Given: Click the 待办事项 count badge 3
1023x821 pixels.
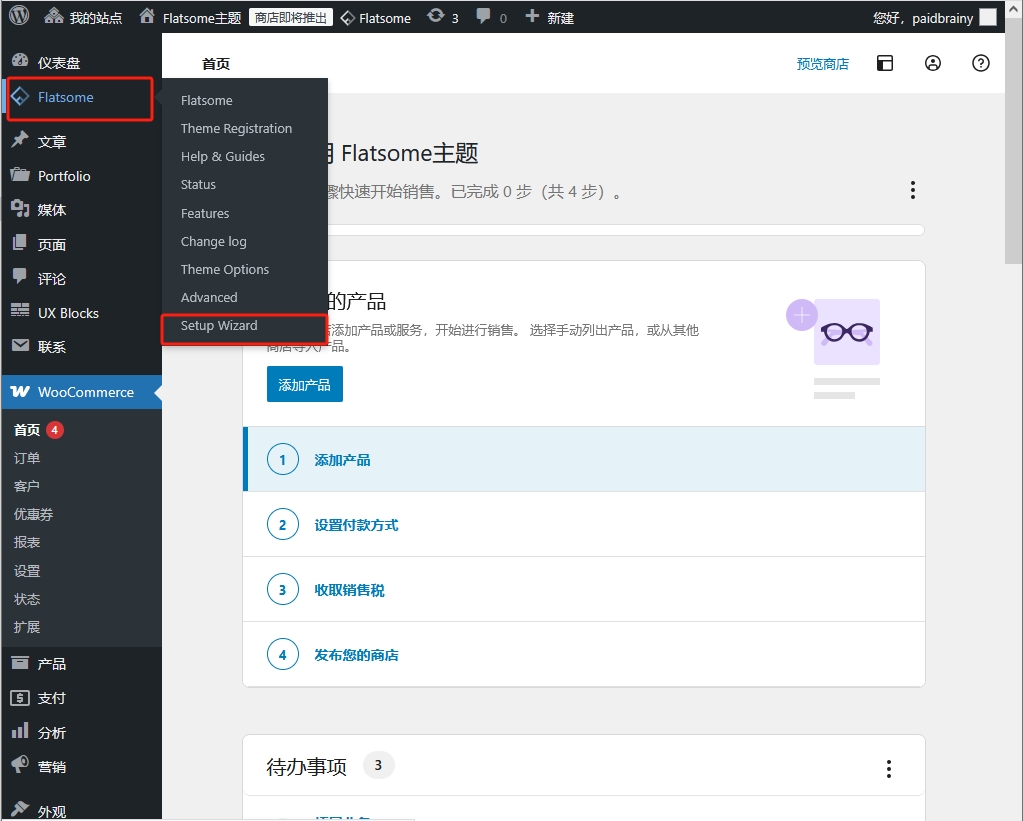Looking at the screenshot, I should pyautogui.click(x=378, y=765).
